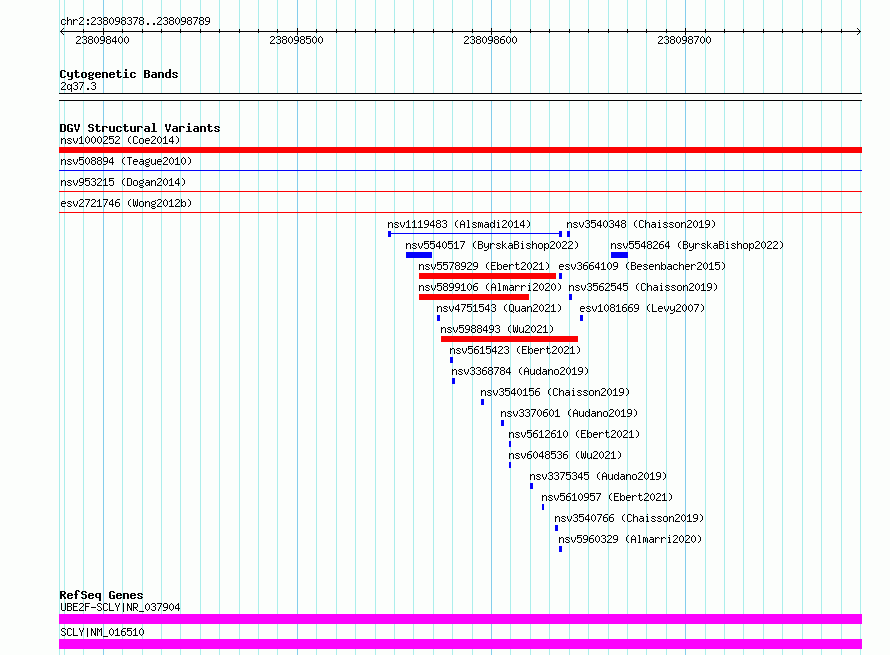
Task: Select nsv5960329 (Almarri2020) label
Action: 630,539
